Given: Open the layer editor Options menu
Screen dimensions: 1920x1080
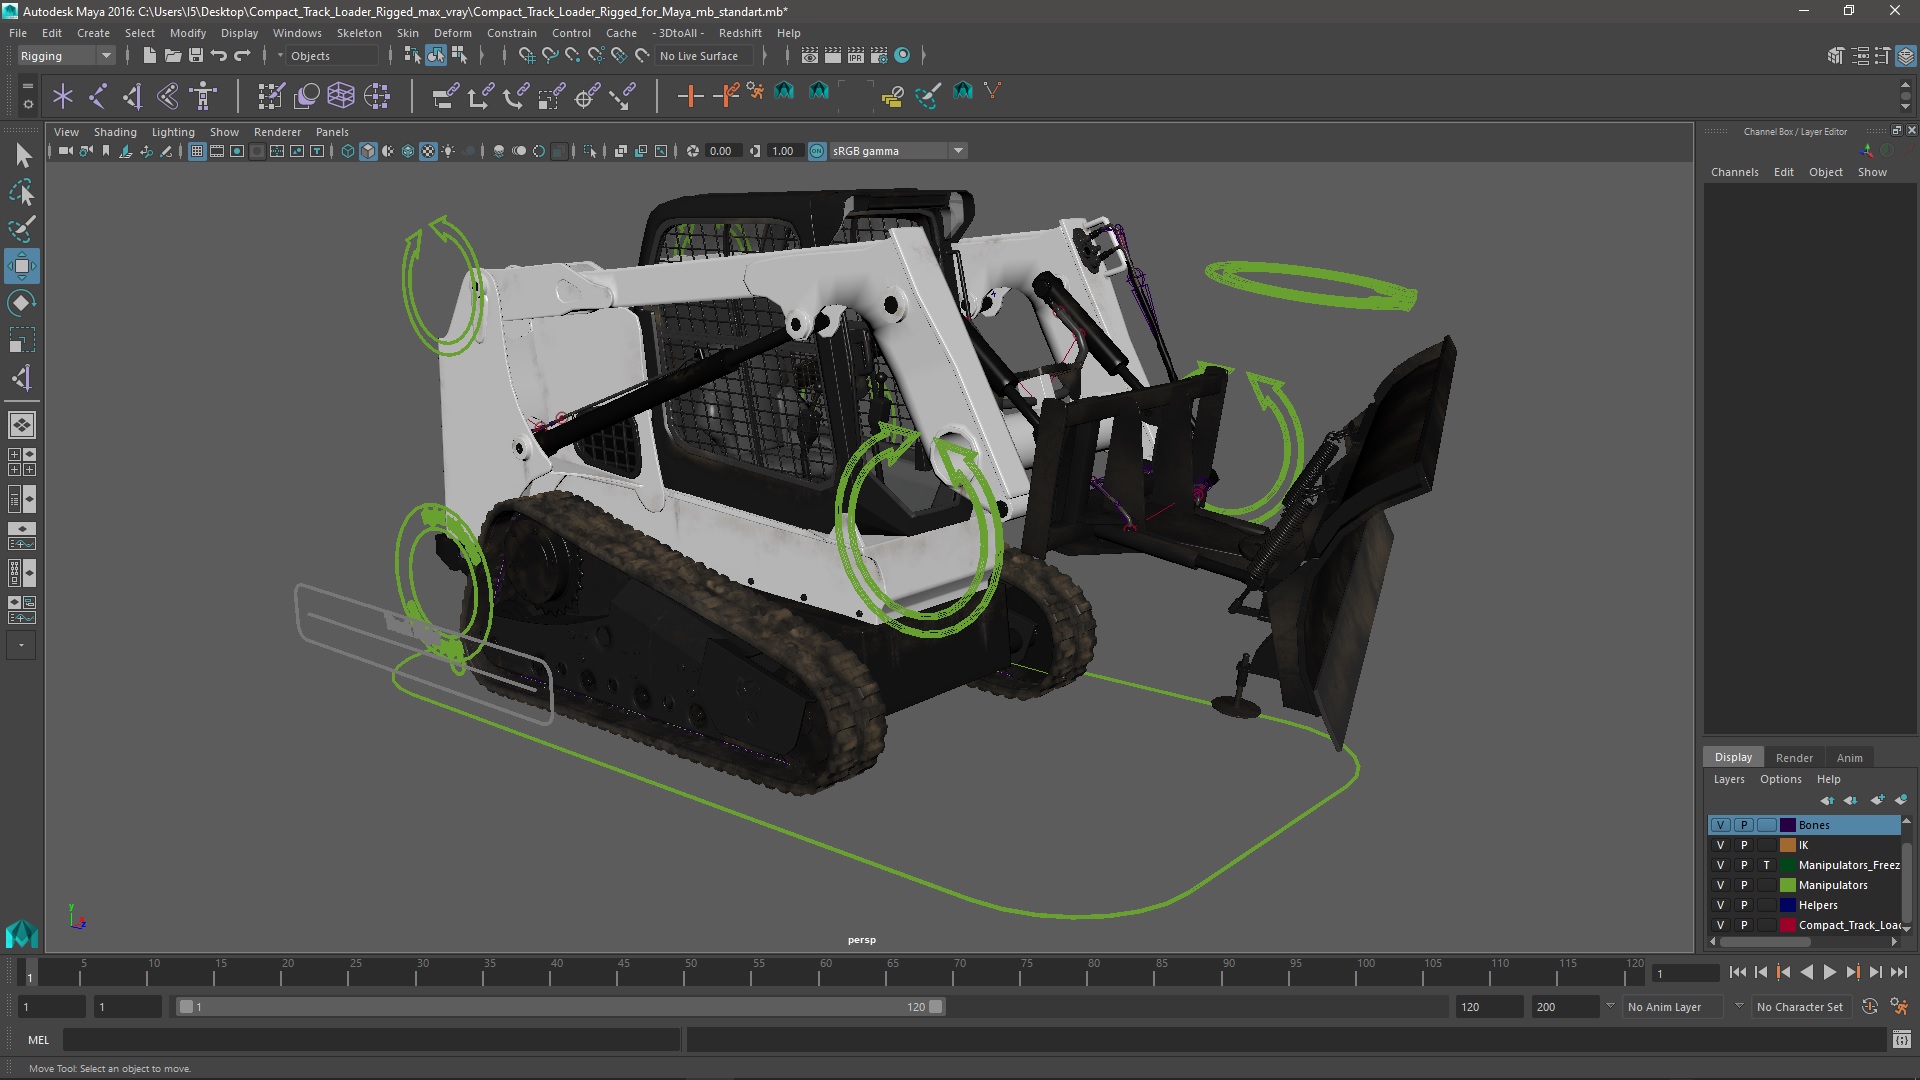Looking at the screenshot, I should 1780,779.
